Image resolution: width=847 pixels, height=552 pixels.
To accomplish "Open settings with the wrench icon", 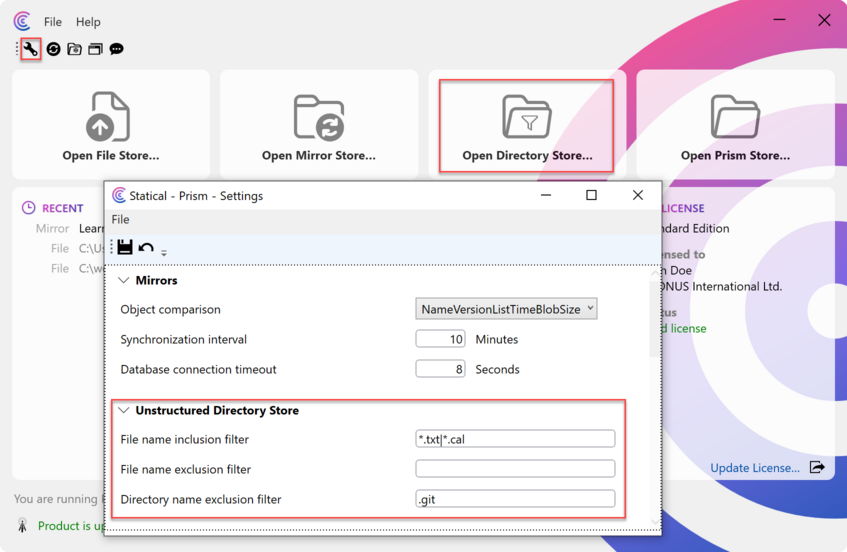I will pyautogui.click(x=31, y=49).
